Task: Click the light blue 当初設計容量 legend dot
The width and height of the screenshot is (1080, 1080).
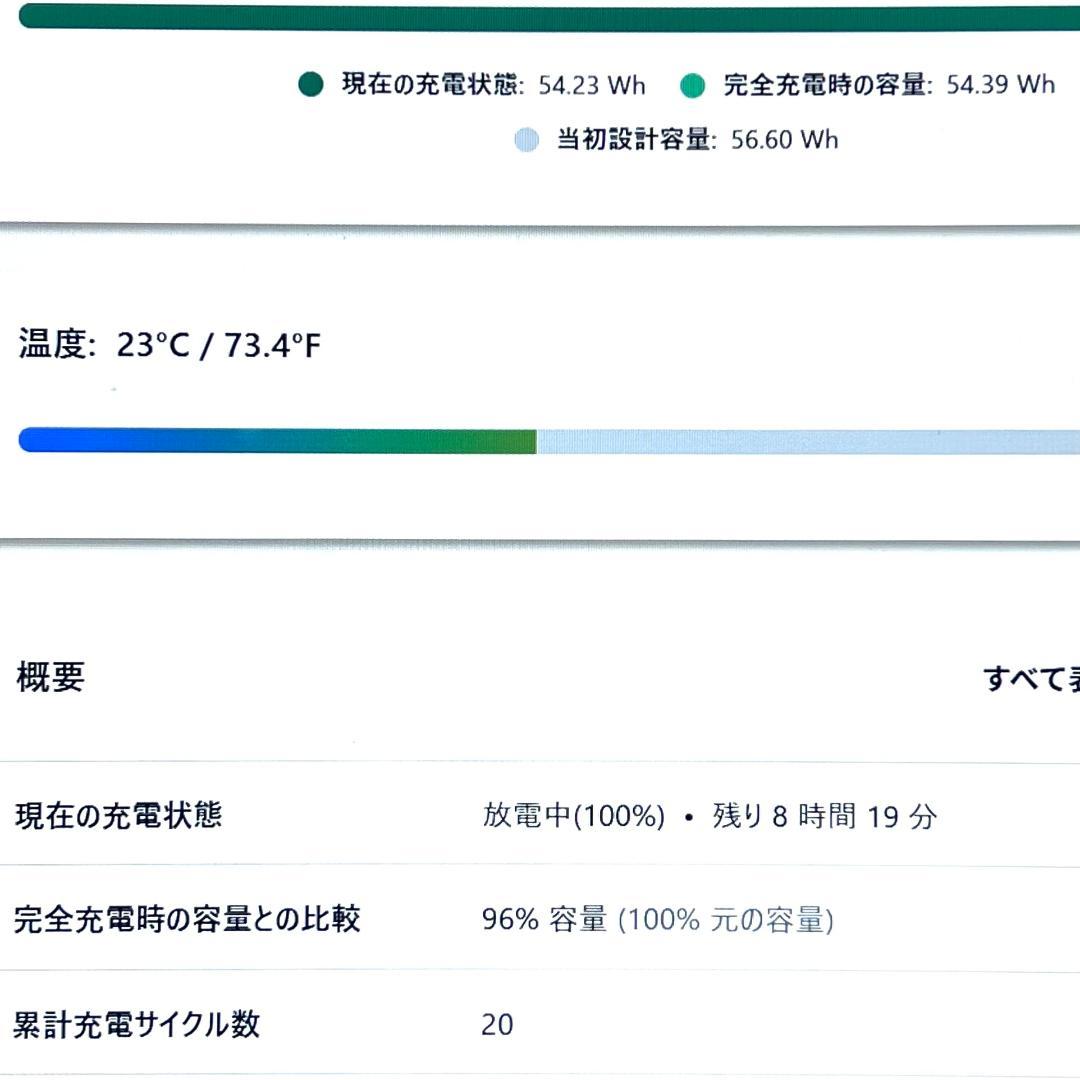Action: click(526, 140)
